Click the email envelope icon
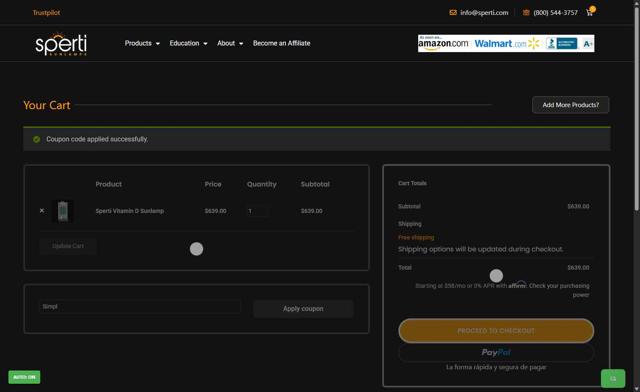This screenshot has height=392, width=640. pyautogui.click(x=453, y=13)
